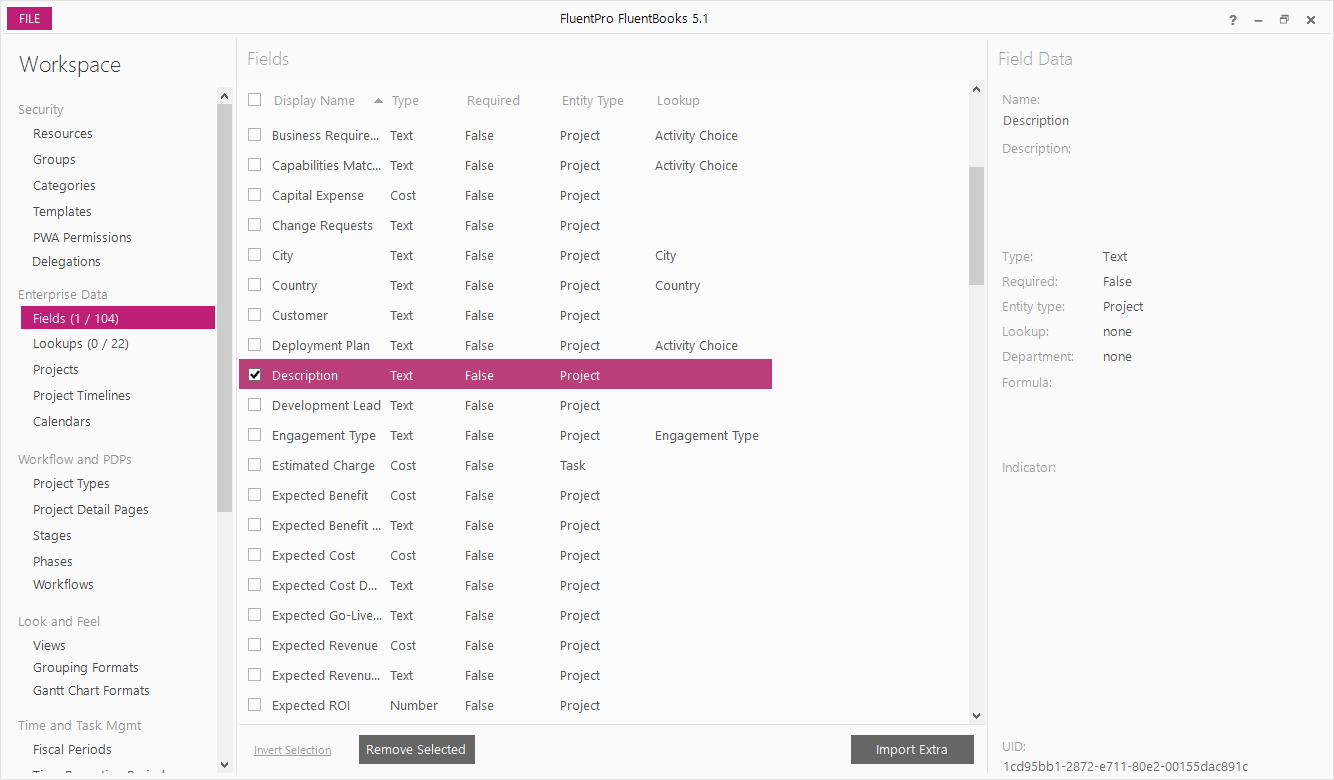Sort fields by the Lookup column header
1334x780 pixels.
pyautogui.click(x=678, y=101)
